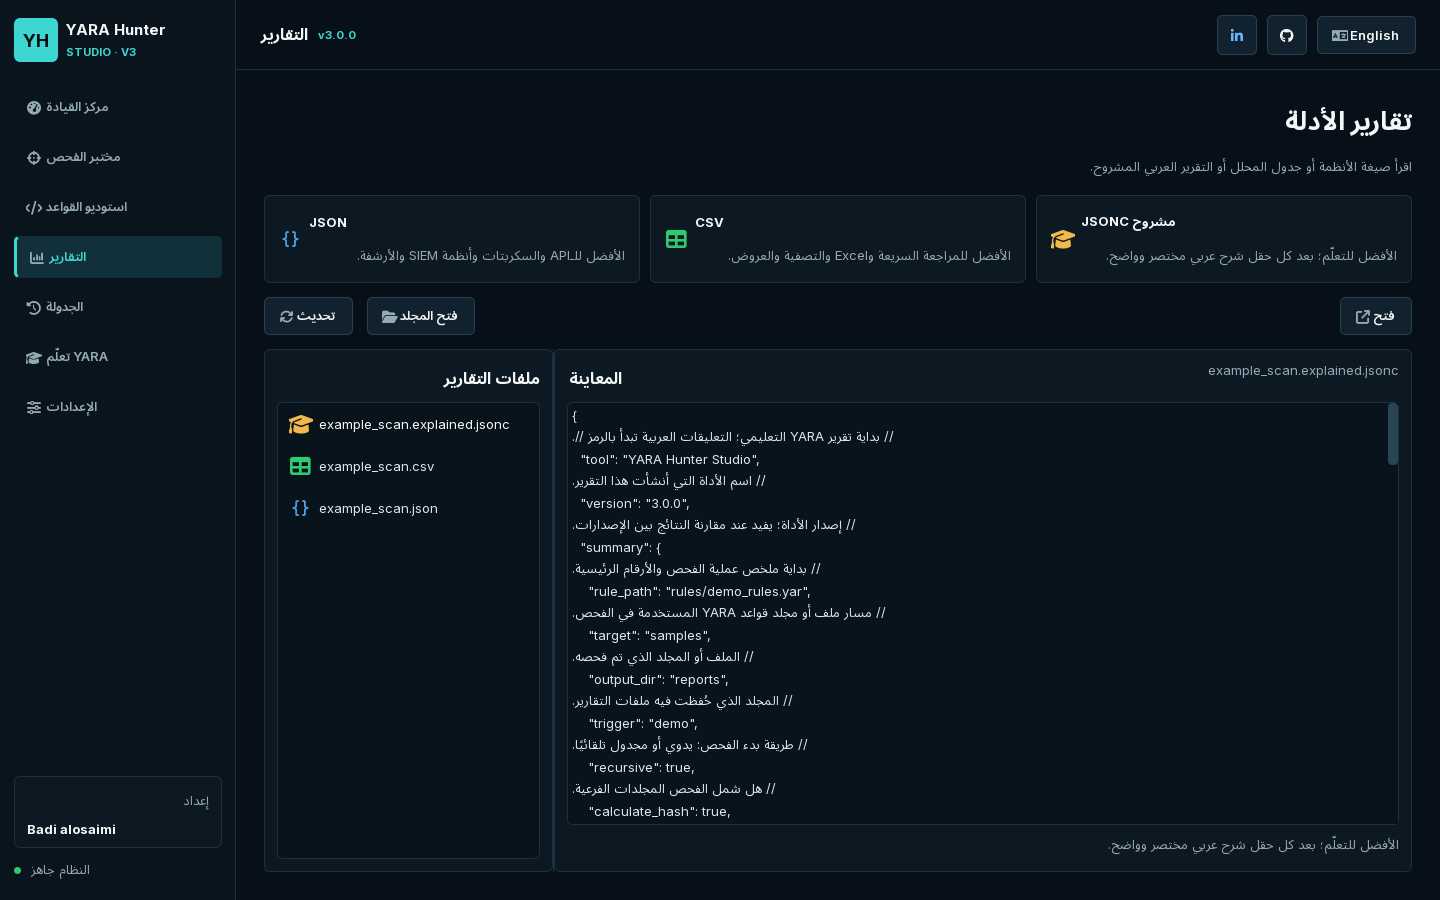Click the crosshair icon beside مختبر الفحص
Screen dimensions: 1440x900
pyautogui.click(x=34, y=158)
